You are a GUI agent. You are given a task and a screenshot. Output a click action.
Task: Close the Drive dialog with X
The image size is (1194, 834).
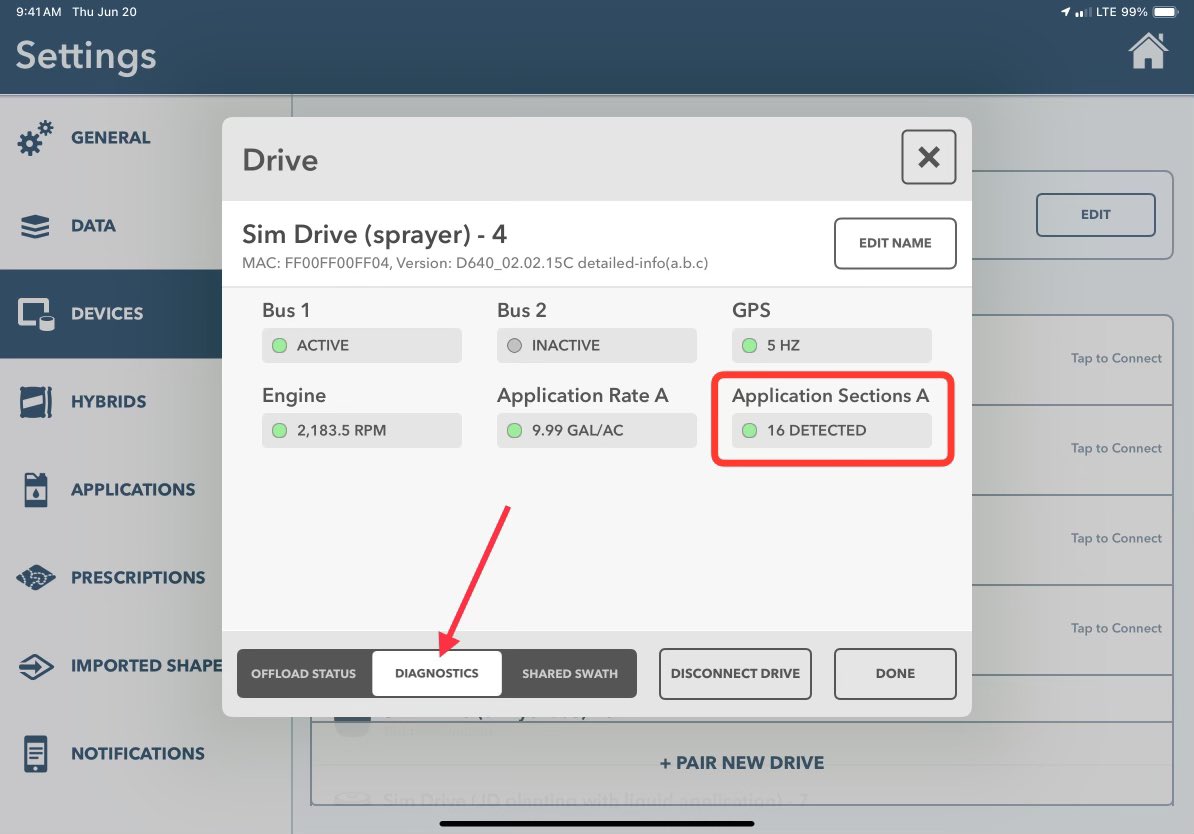(928, 157)
